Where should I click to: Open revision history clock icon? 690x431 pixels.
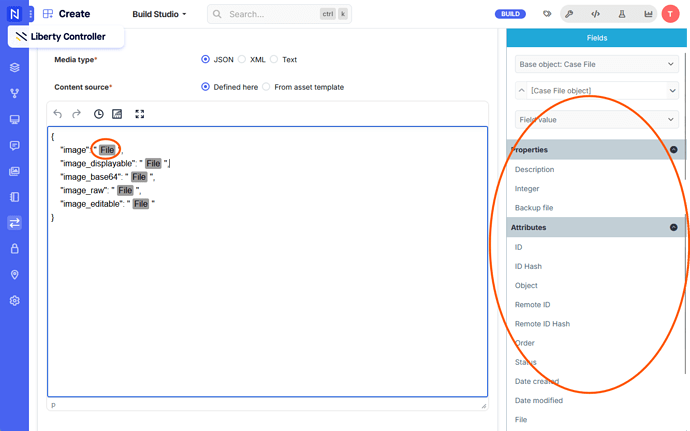coord(99,114)
